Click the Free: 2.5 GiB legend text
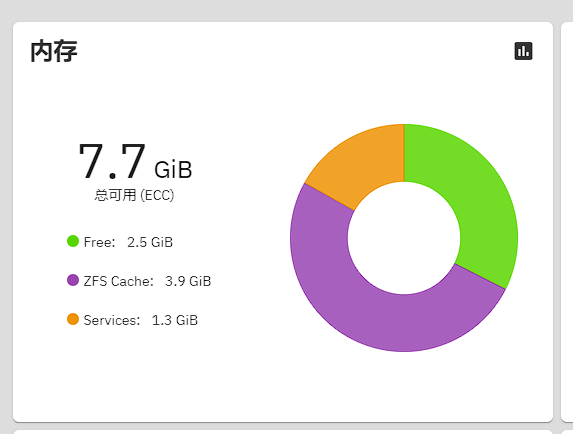 pyautogui.click(x=128, y=242)
